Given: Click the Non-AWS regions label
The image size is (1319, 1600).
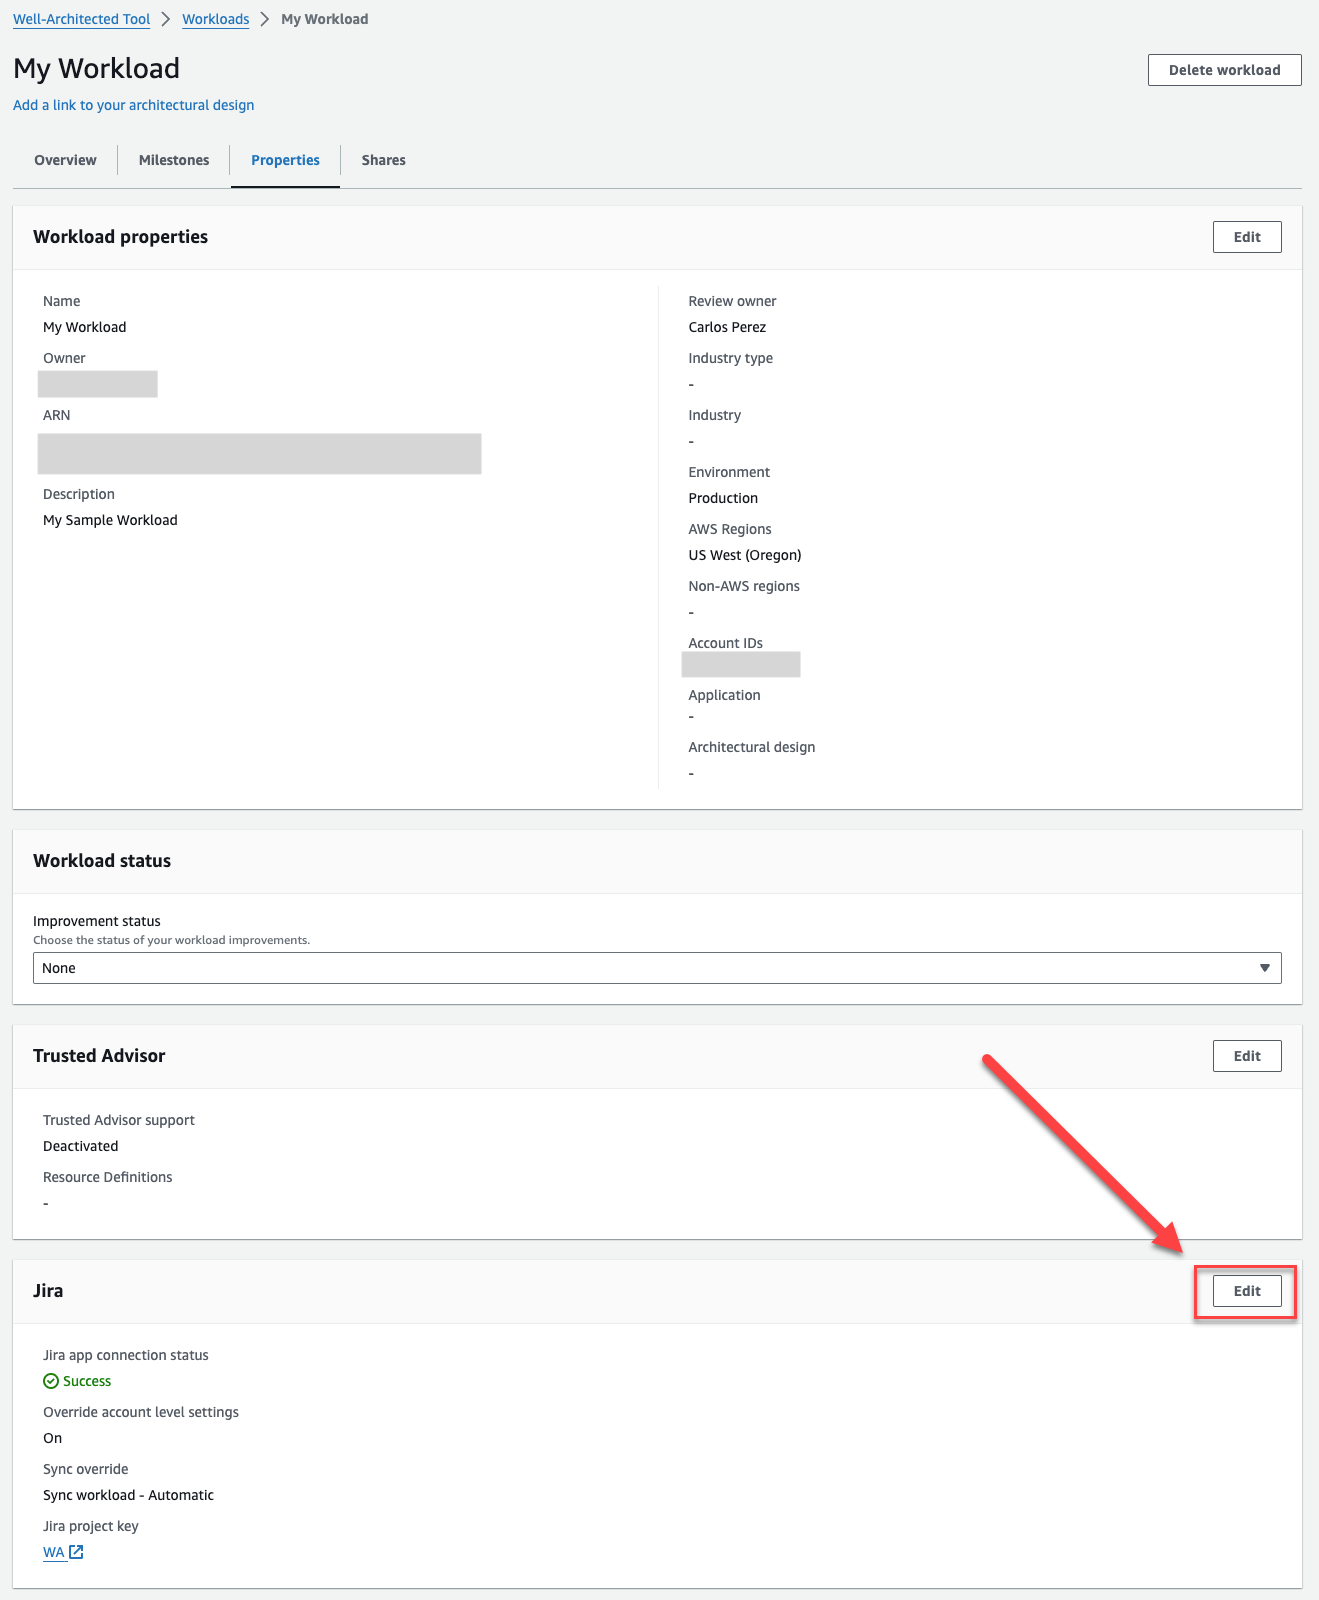Looking at the screenshot, I should 744,586.
